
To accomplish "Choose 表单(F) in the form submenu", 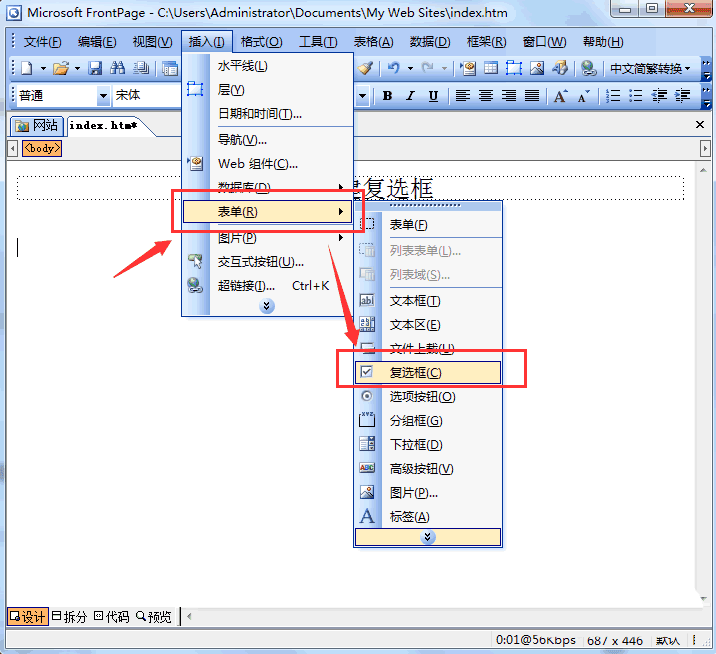I will tap(428, 224).
